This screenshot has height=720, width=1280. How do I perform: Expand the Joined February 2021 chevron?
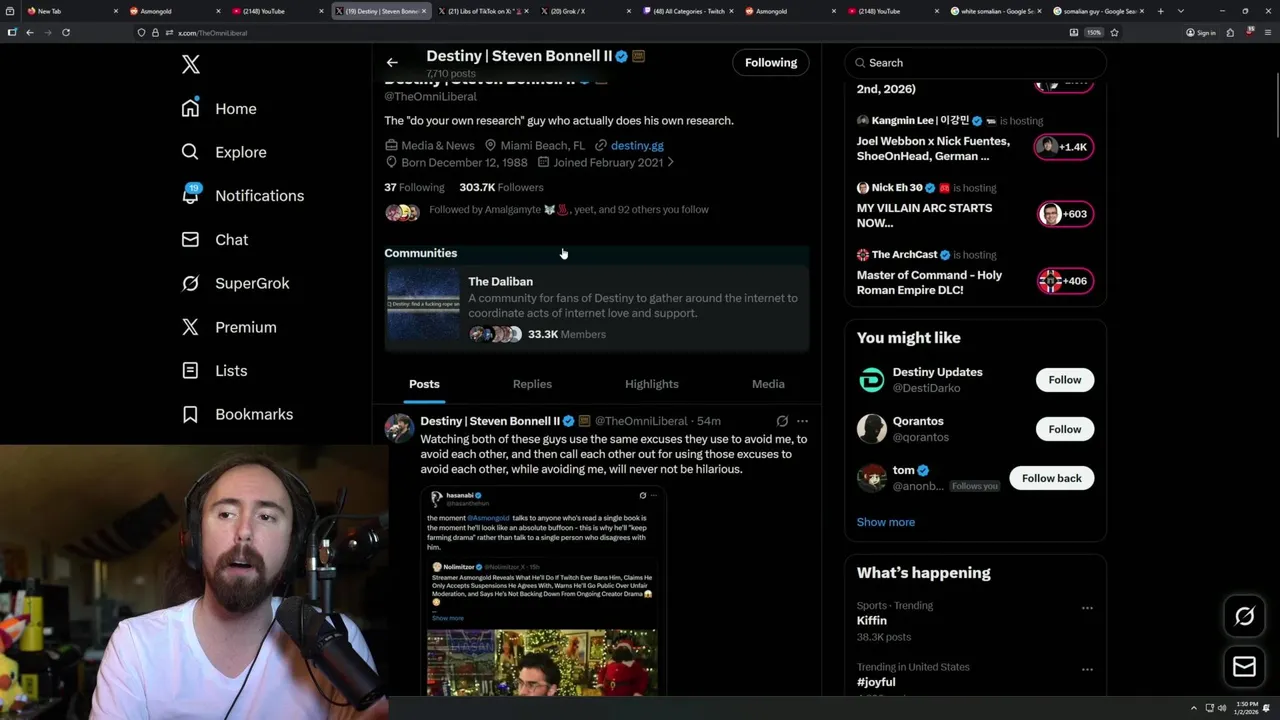click(670, 162)
